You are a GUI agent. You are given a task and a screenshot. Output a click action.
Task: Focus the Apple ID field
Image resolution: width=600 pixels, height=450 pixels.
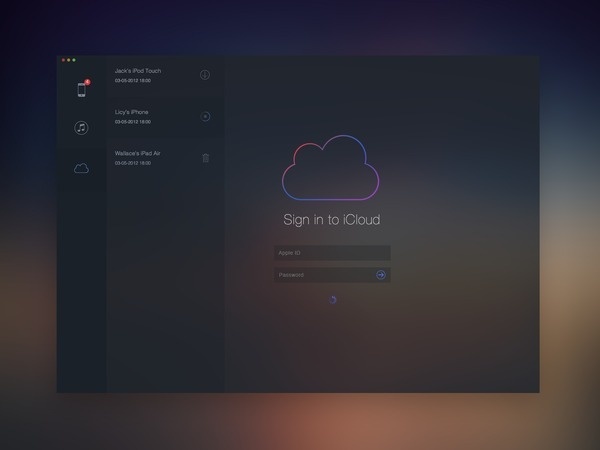(x=332, y=253)
